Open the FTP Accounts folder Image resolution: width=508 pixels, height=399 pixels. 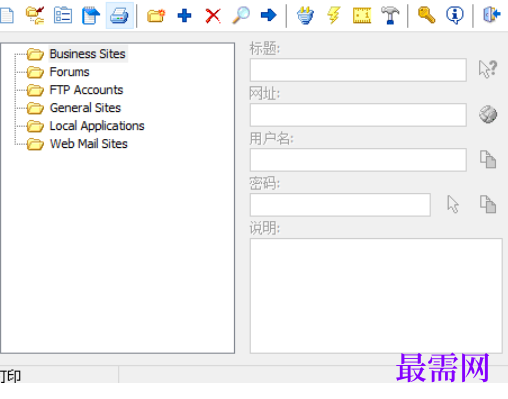coord(86,90)
